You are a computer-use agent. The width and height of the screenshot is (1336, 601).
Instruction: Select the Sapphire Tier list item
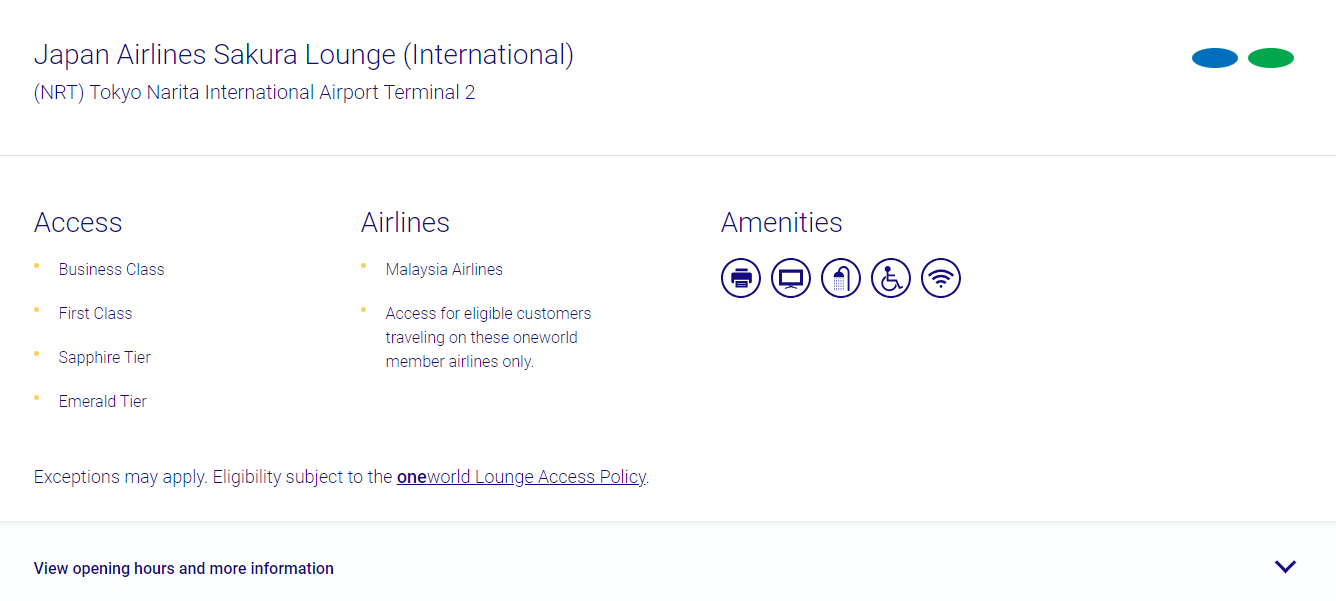(x=104, y=357)
